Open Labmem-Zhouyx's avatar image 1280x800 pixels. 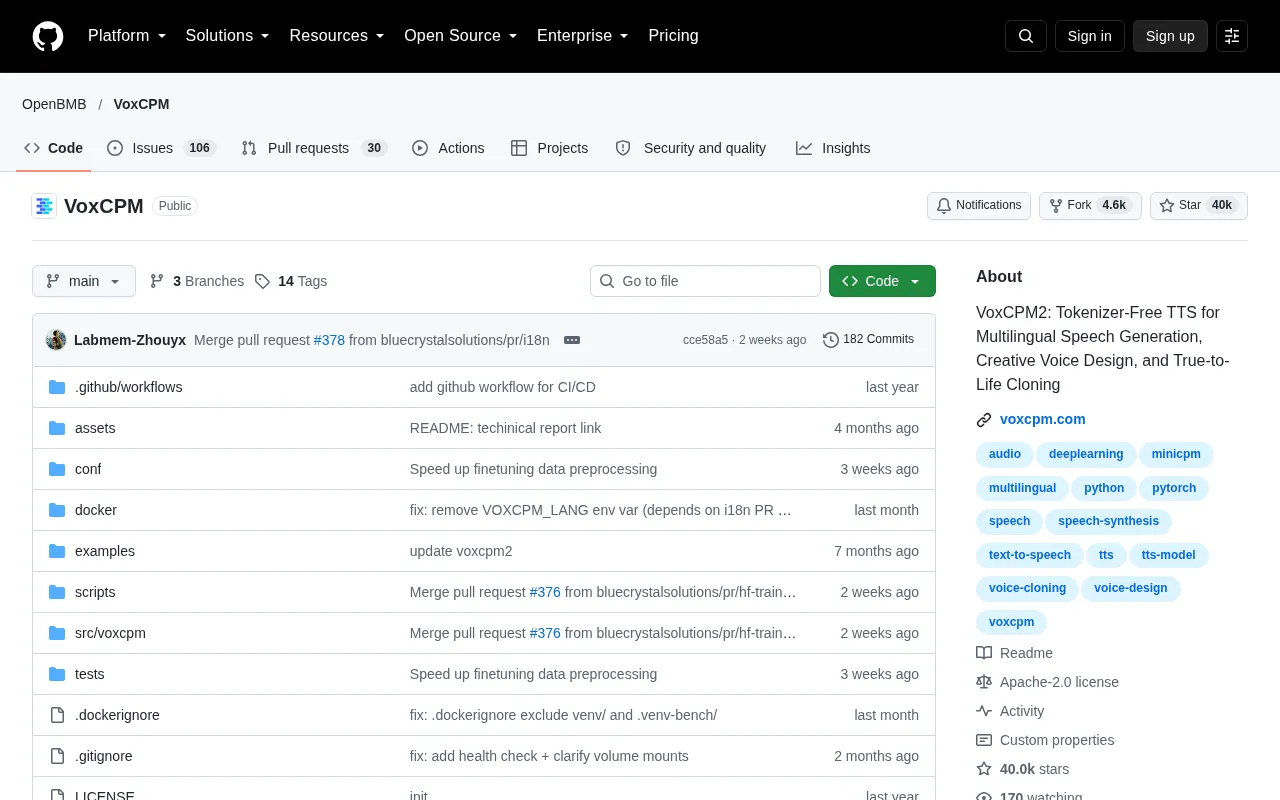(x=56, y=340)
